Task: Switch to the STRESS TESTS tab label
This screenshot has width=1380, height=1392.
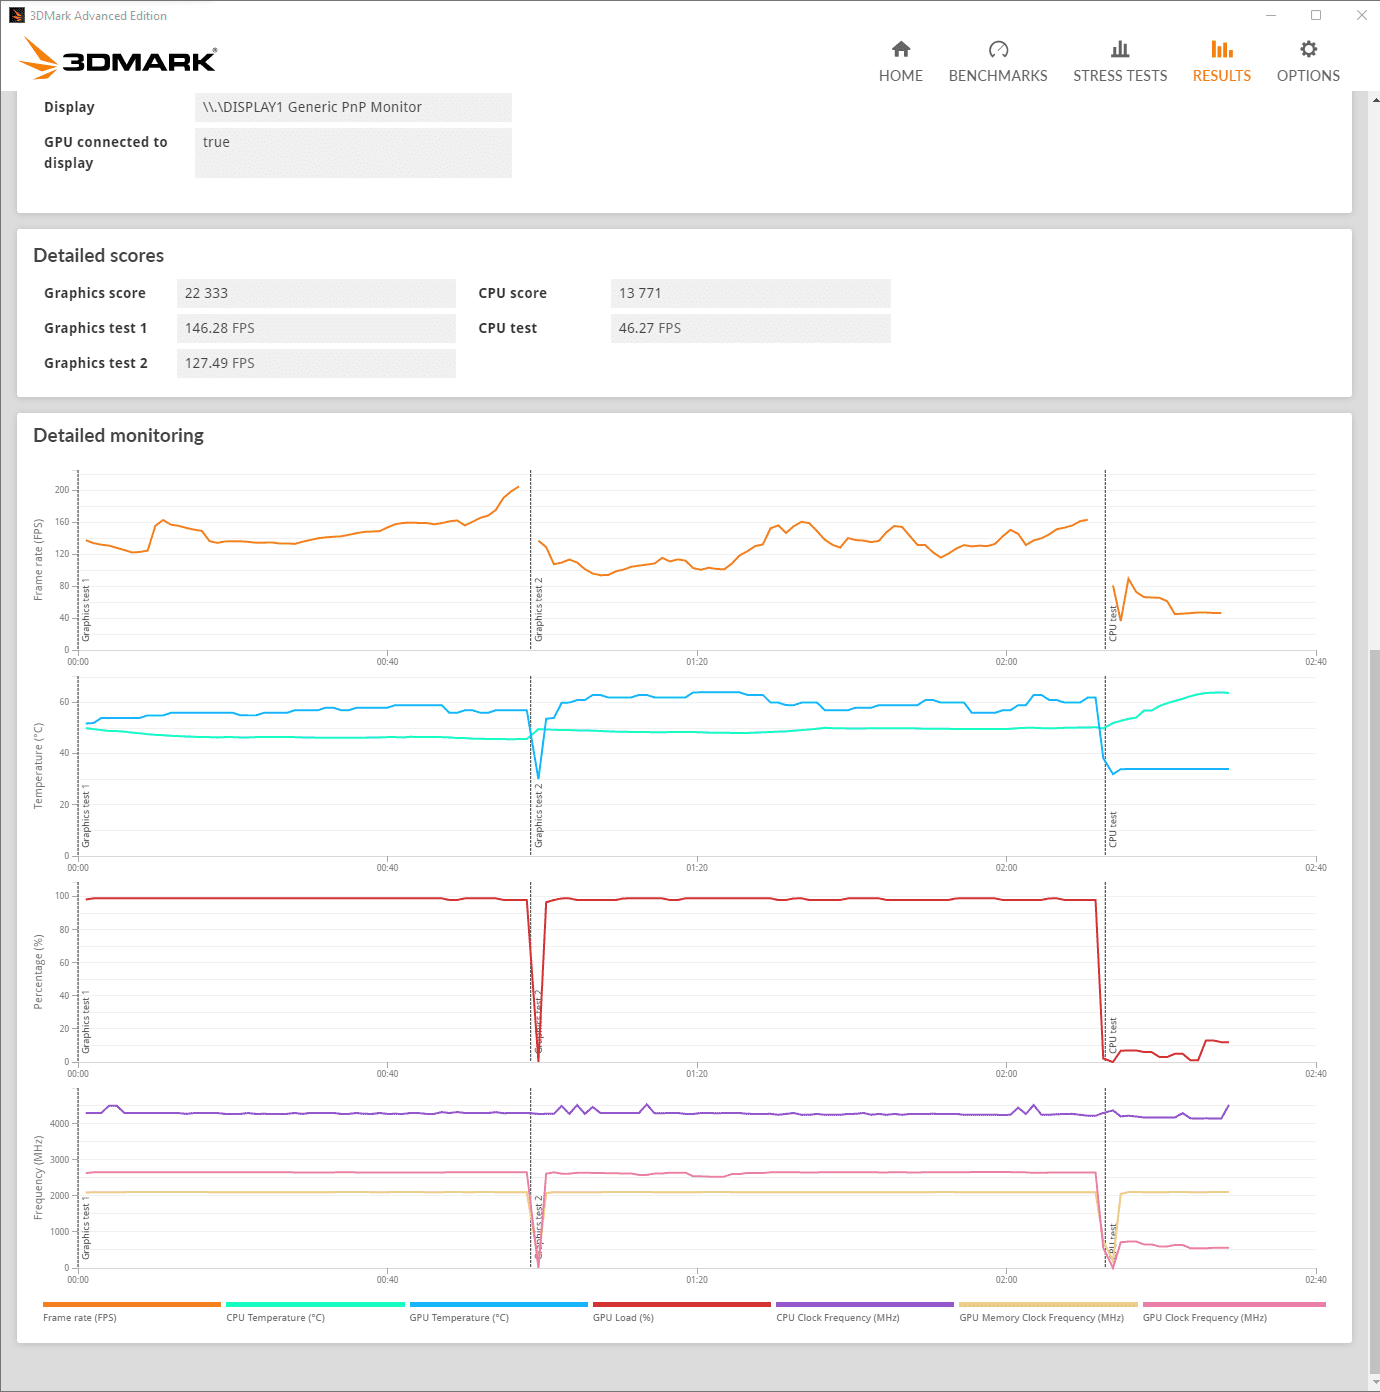Action: (1120, 76)
